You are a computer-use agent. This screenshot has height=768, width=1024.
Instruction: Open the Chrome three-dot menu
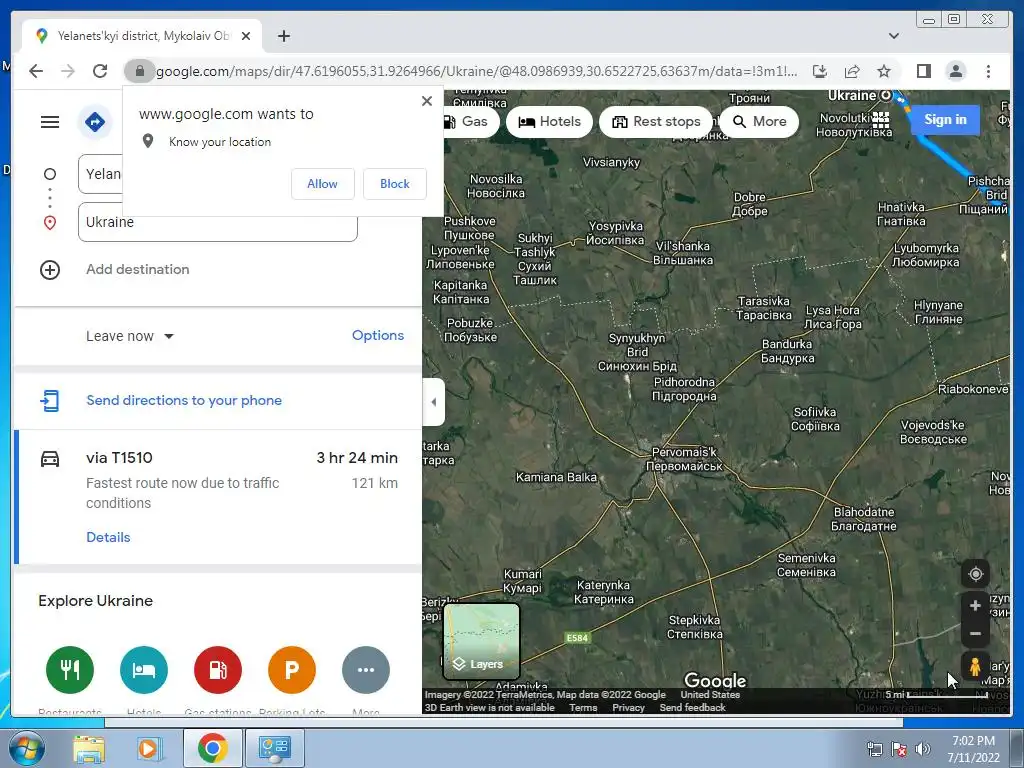pyautogui.click(x=988, y=71)
